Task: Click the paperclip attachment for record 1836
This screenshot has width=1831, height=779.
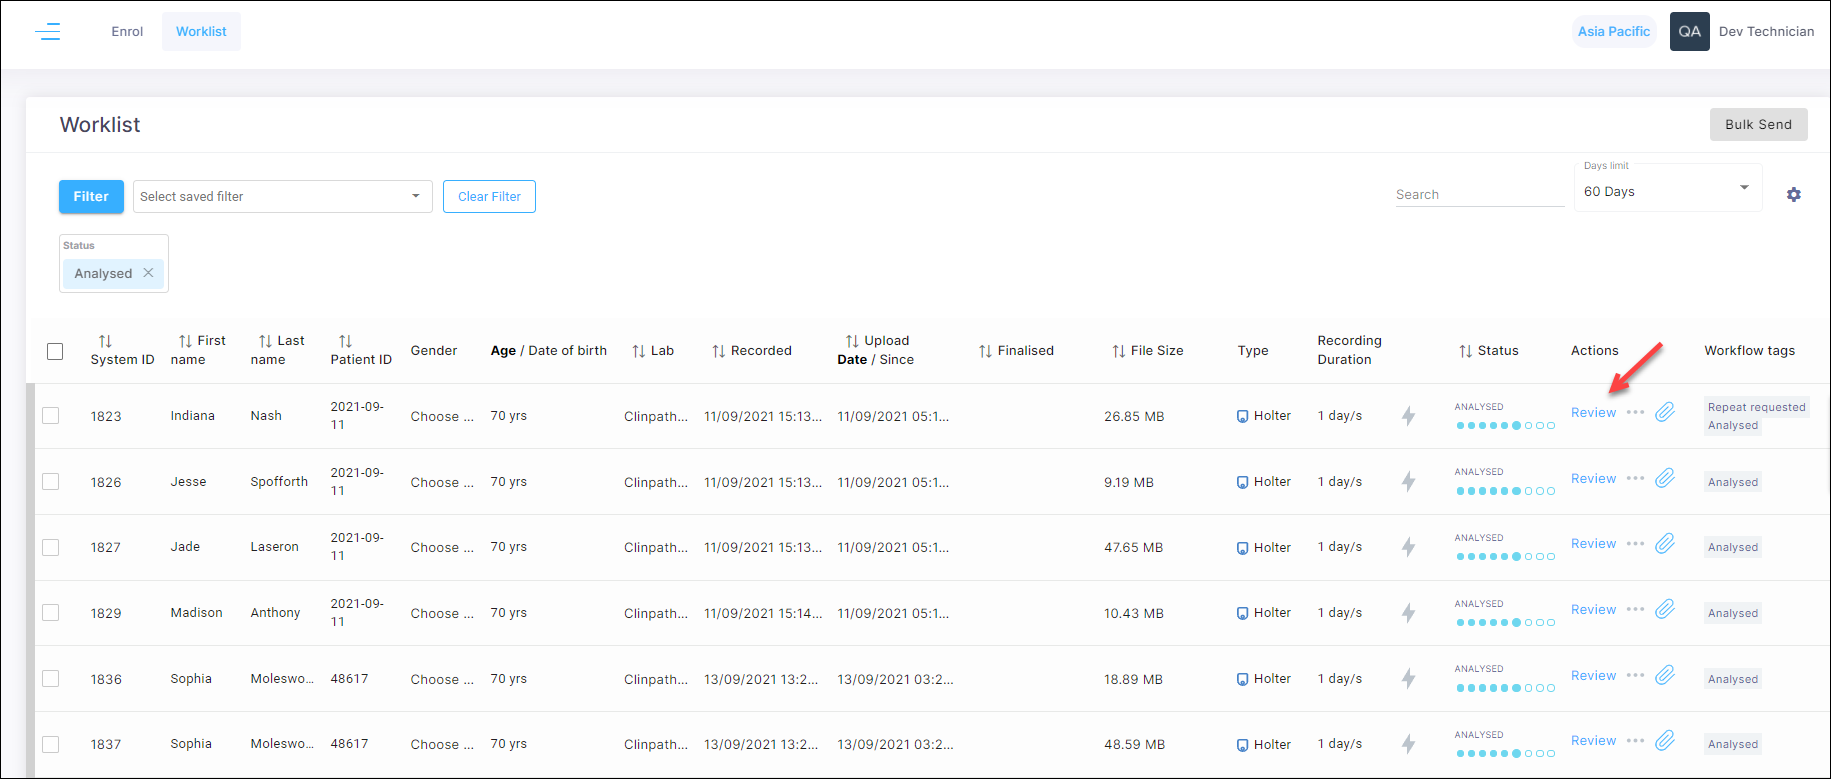Action: (x=1664, y=675)
